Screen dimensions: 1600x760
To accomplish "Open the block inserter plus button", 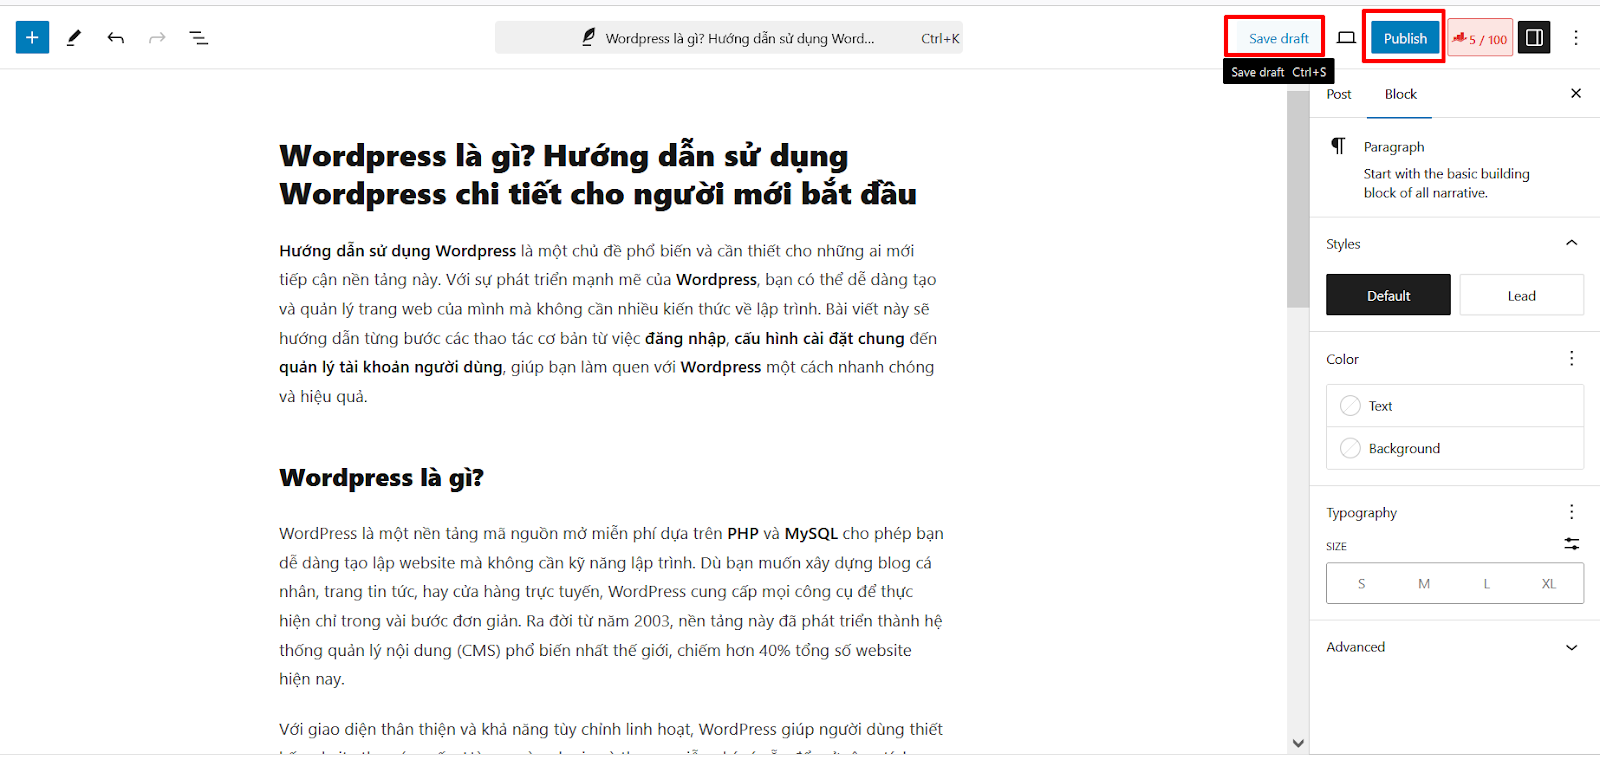I will [x=32, y=38].
